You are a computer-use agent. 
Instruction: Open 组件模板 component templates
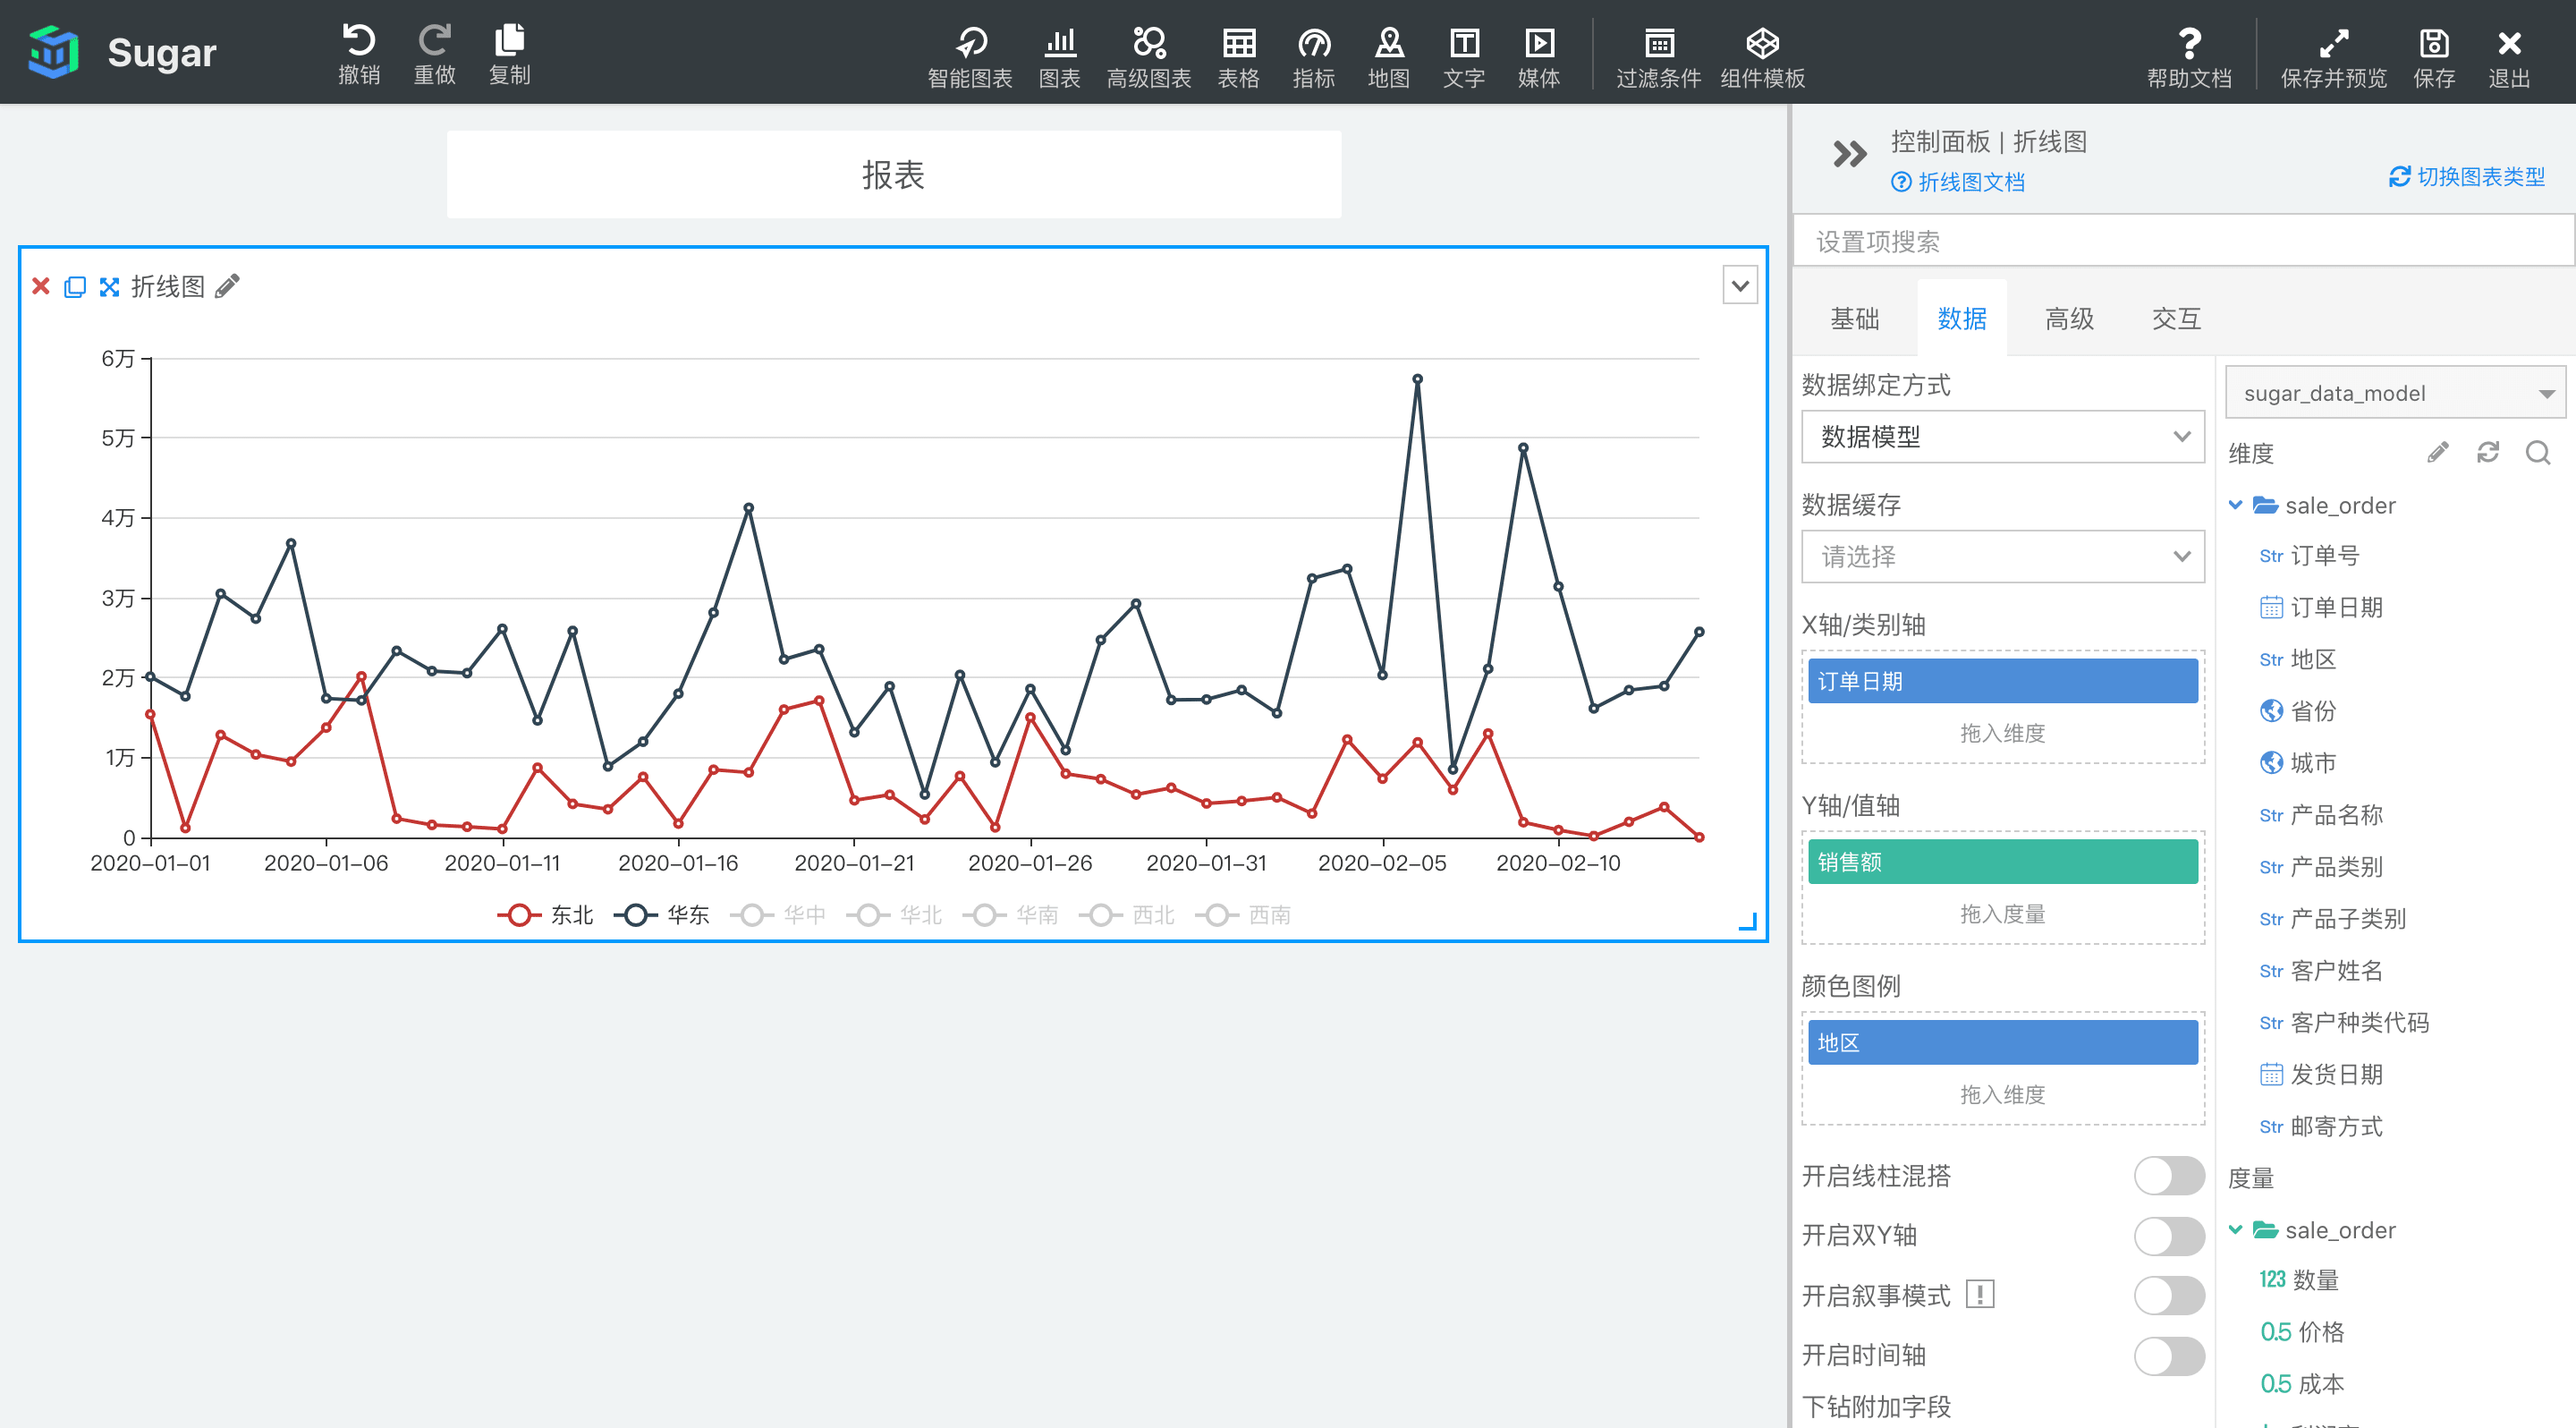tap(1761, 44)
